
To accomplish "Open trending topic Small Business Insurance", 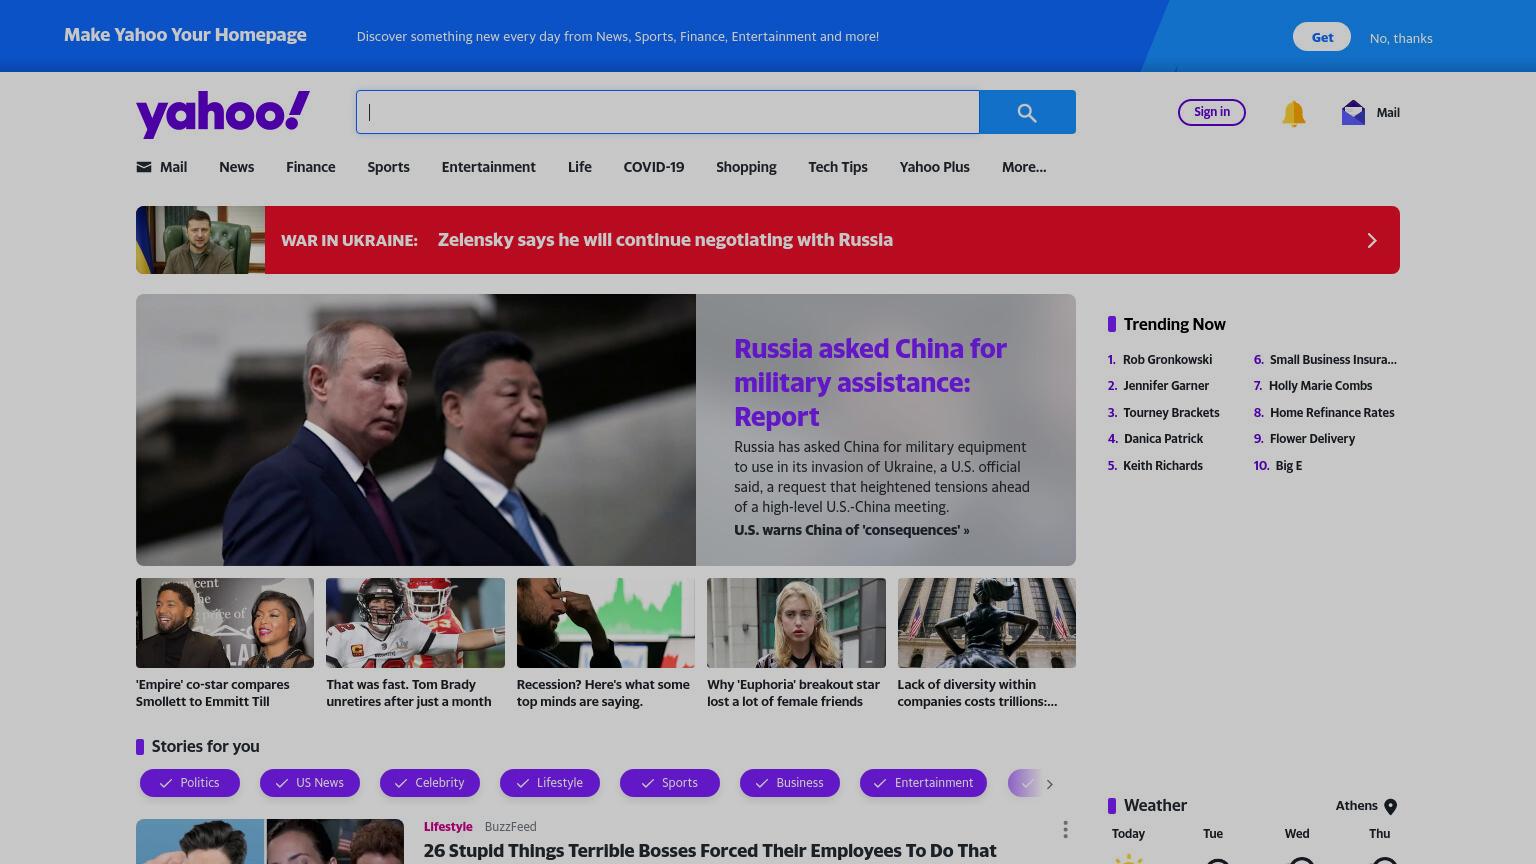I will click(1333, 359).
